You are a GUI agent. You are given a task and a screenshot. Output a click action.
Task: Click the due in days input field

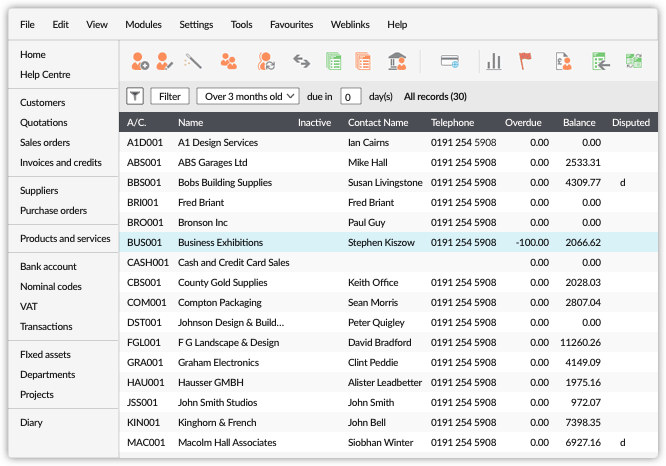click(x=351, y=97)
